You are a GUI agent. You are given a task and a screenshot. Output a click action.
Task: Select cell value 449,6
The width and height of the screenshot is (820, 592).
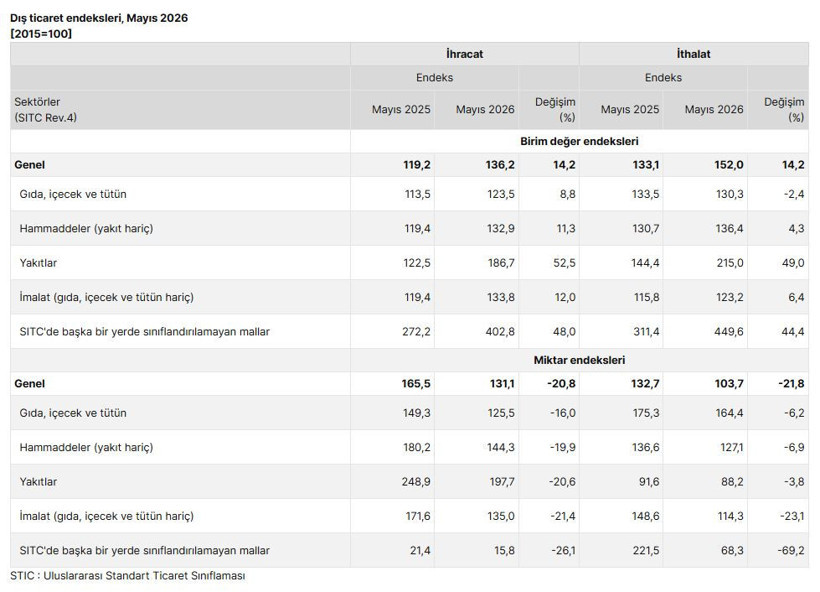[x=728, y=332]
